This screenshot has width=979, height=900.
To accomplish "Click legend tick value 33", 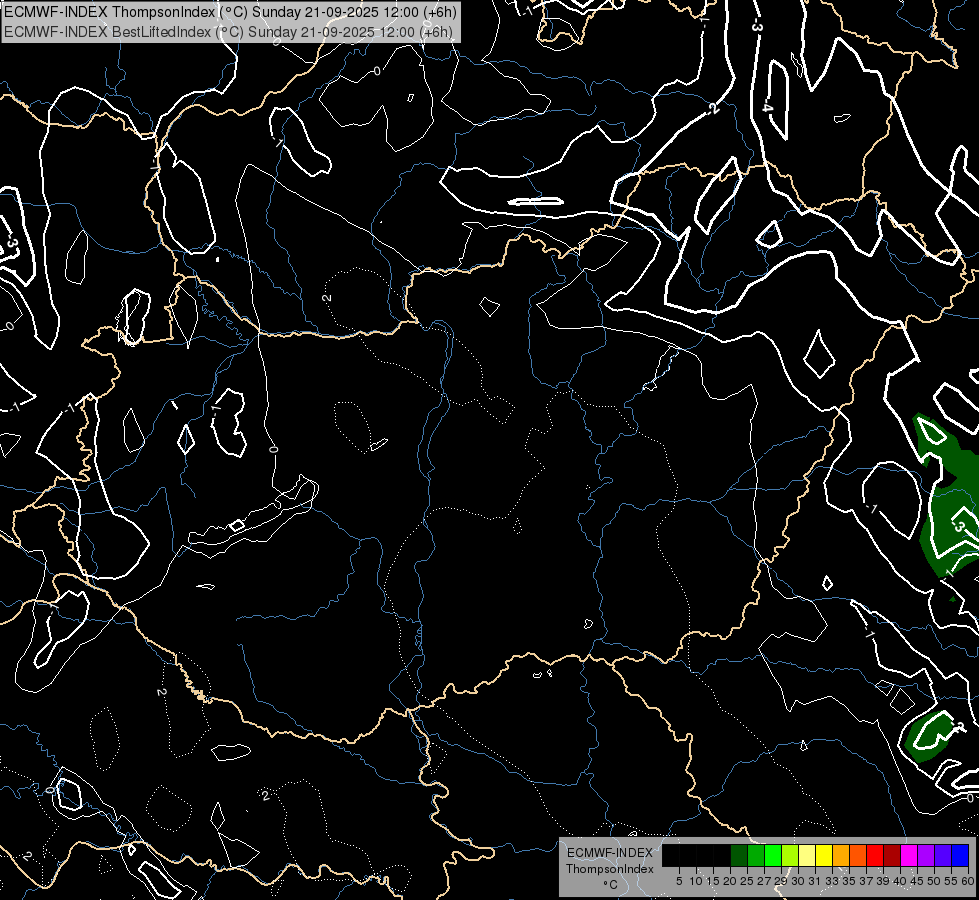I will [832, 881].
